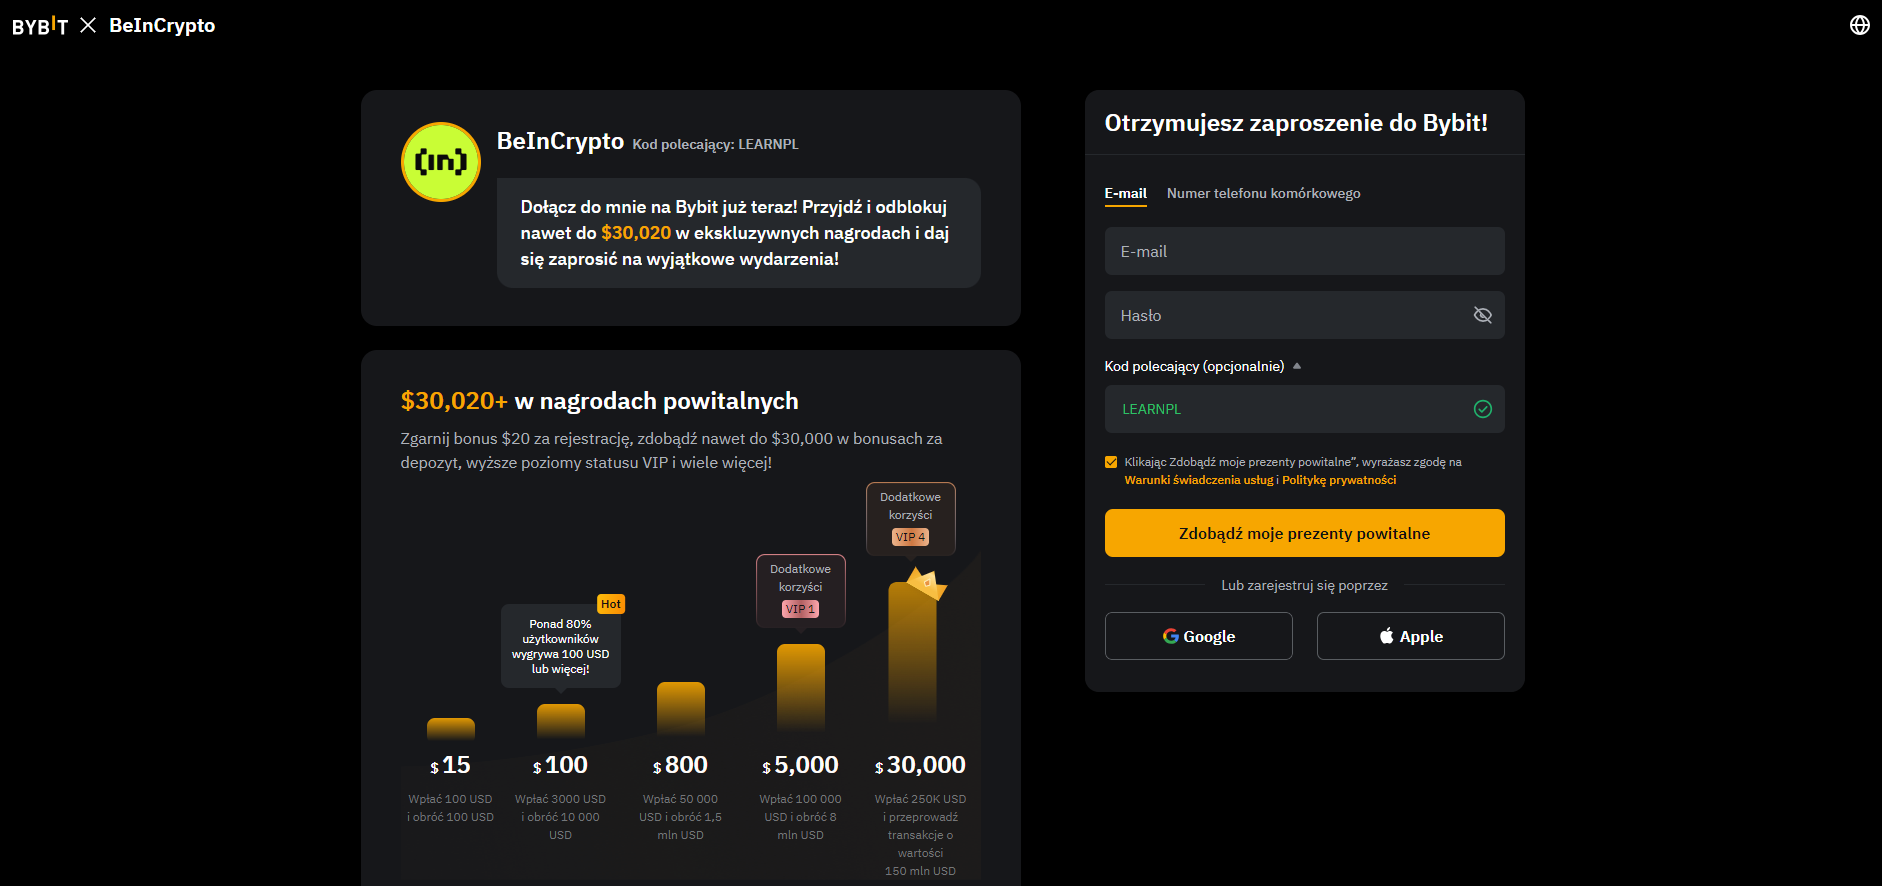Switch to Numer telefonu komórkowego tab
Viewport: 1882px width, 886px height.
1263,193
